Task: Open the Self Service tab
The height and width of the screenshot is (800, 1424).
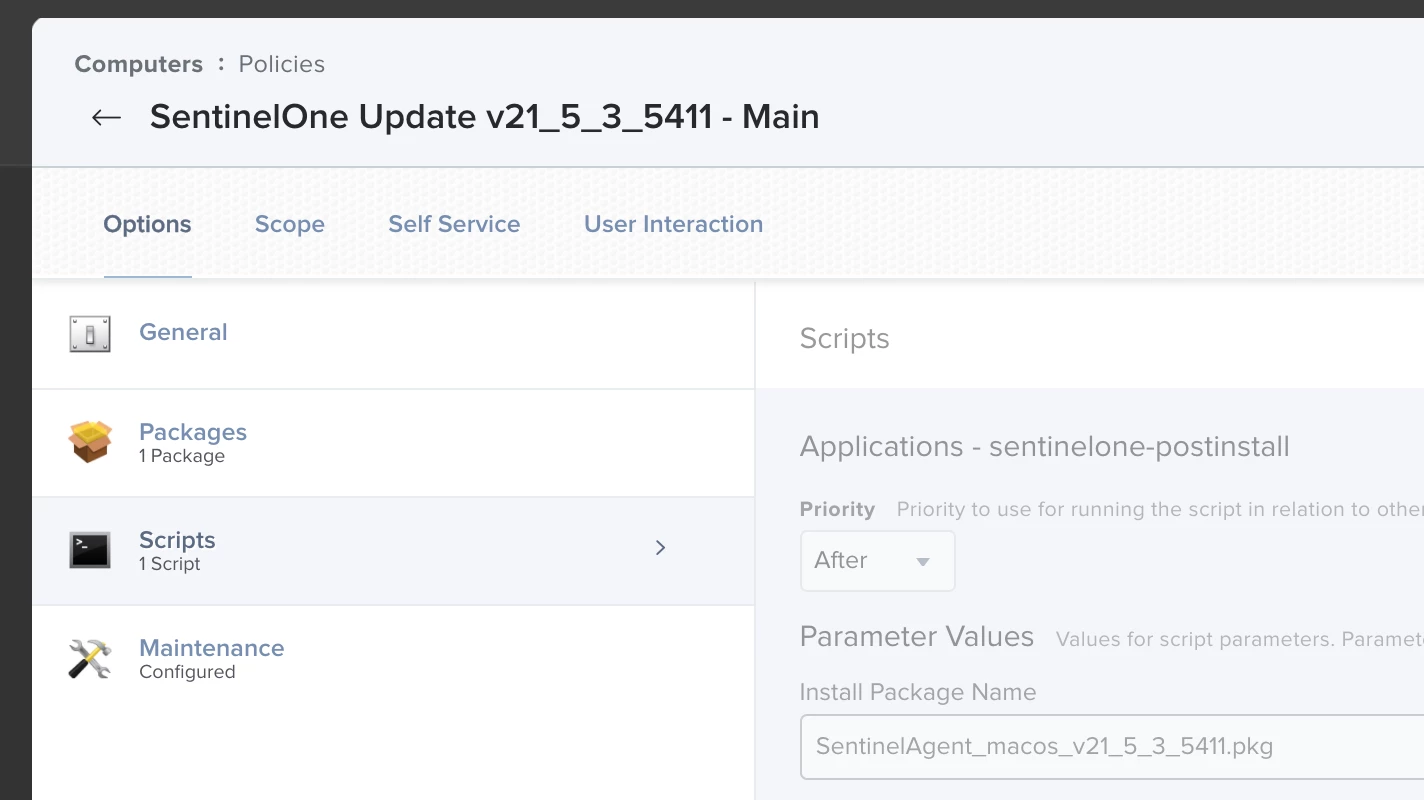Action: (x=454, y=224)
